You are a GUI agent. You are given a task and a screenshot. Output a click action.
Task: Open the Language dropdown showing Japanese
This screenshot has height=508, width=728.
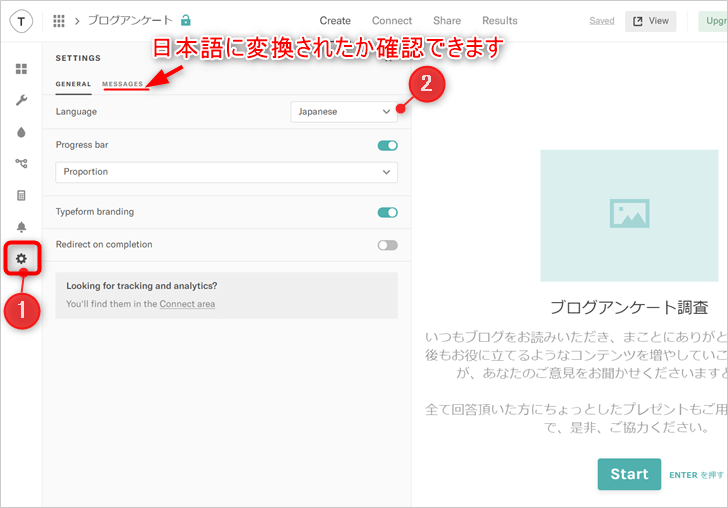pos(344,112)
